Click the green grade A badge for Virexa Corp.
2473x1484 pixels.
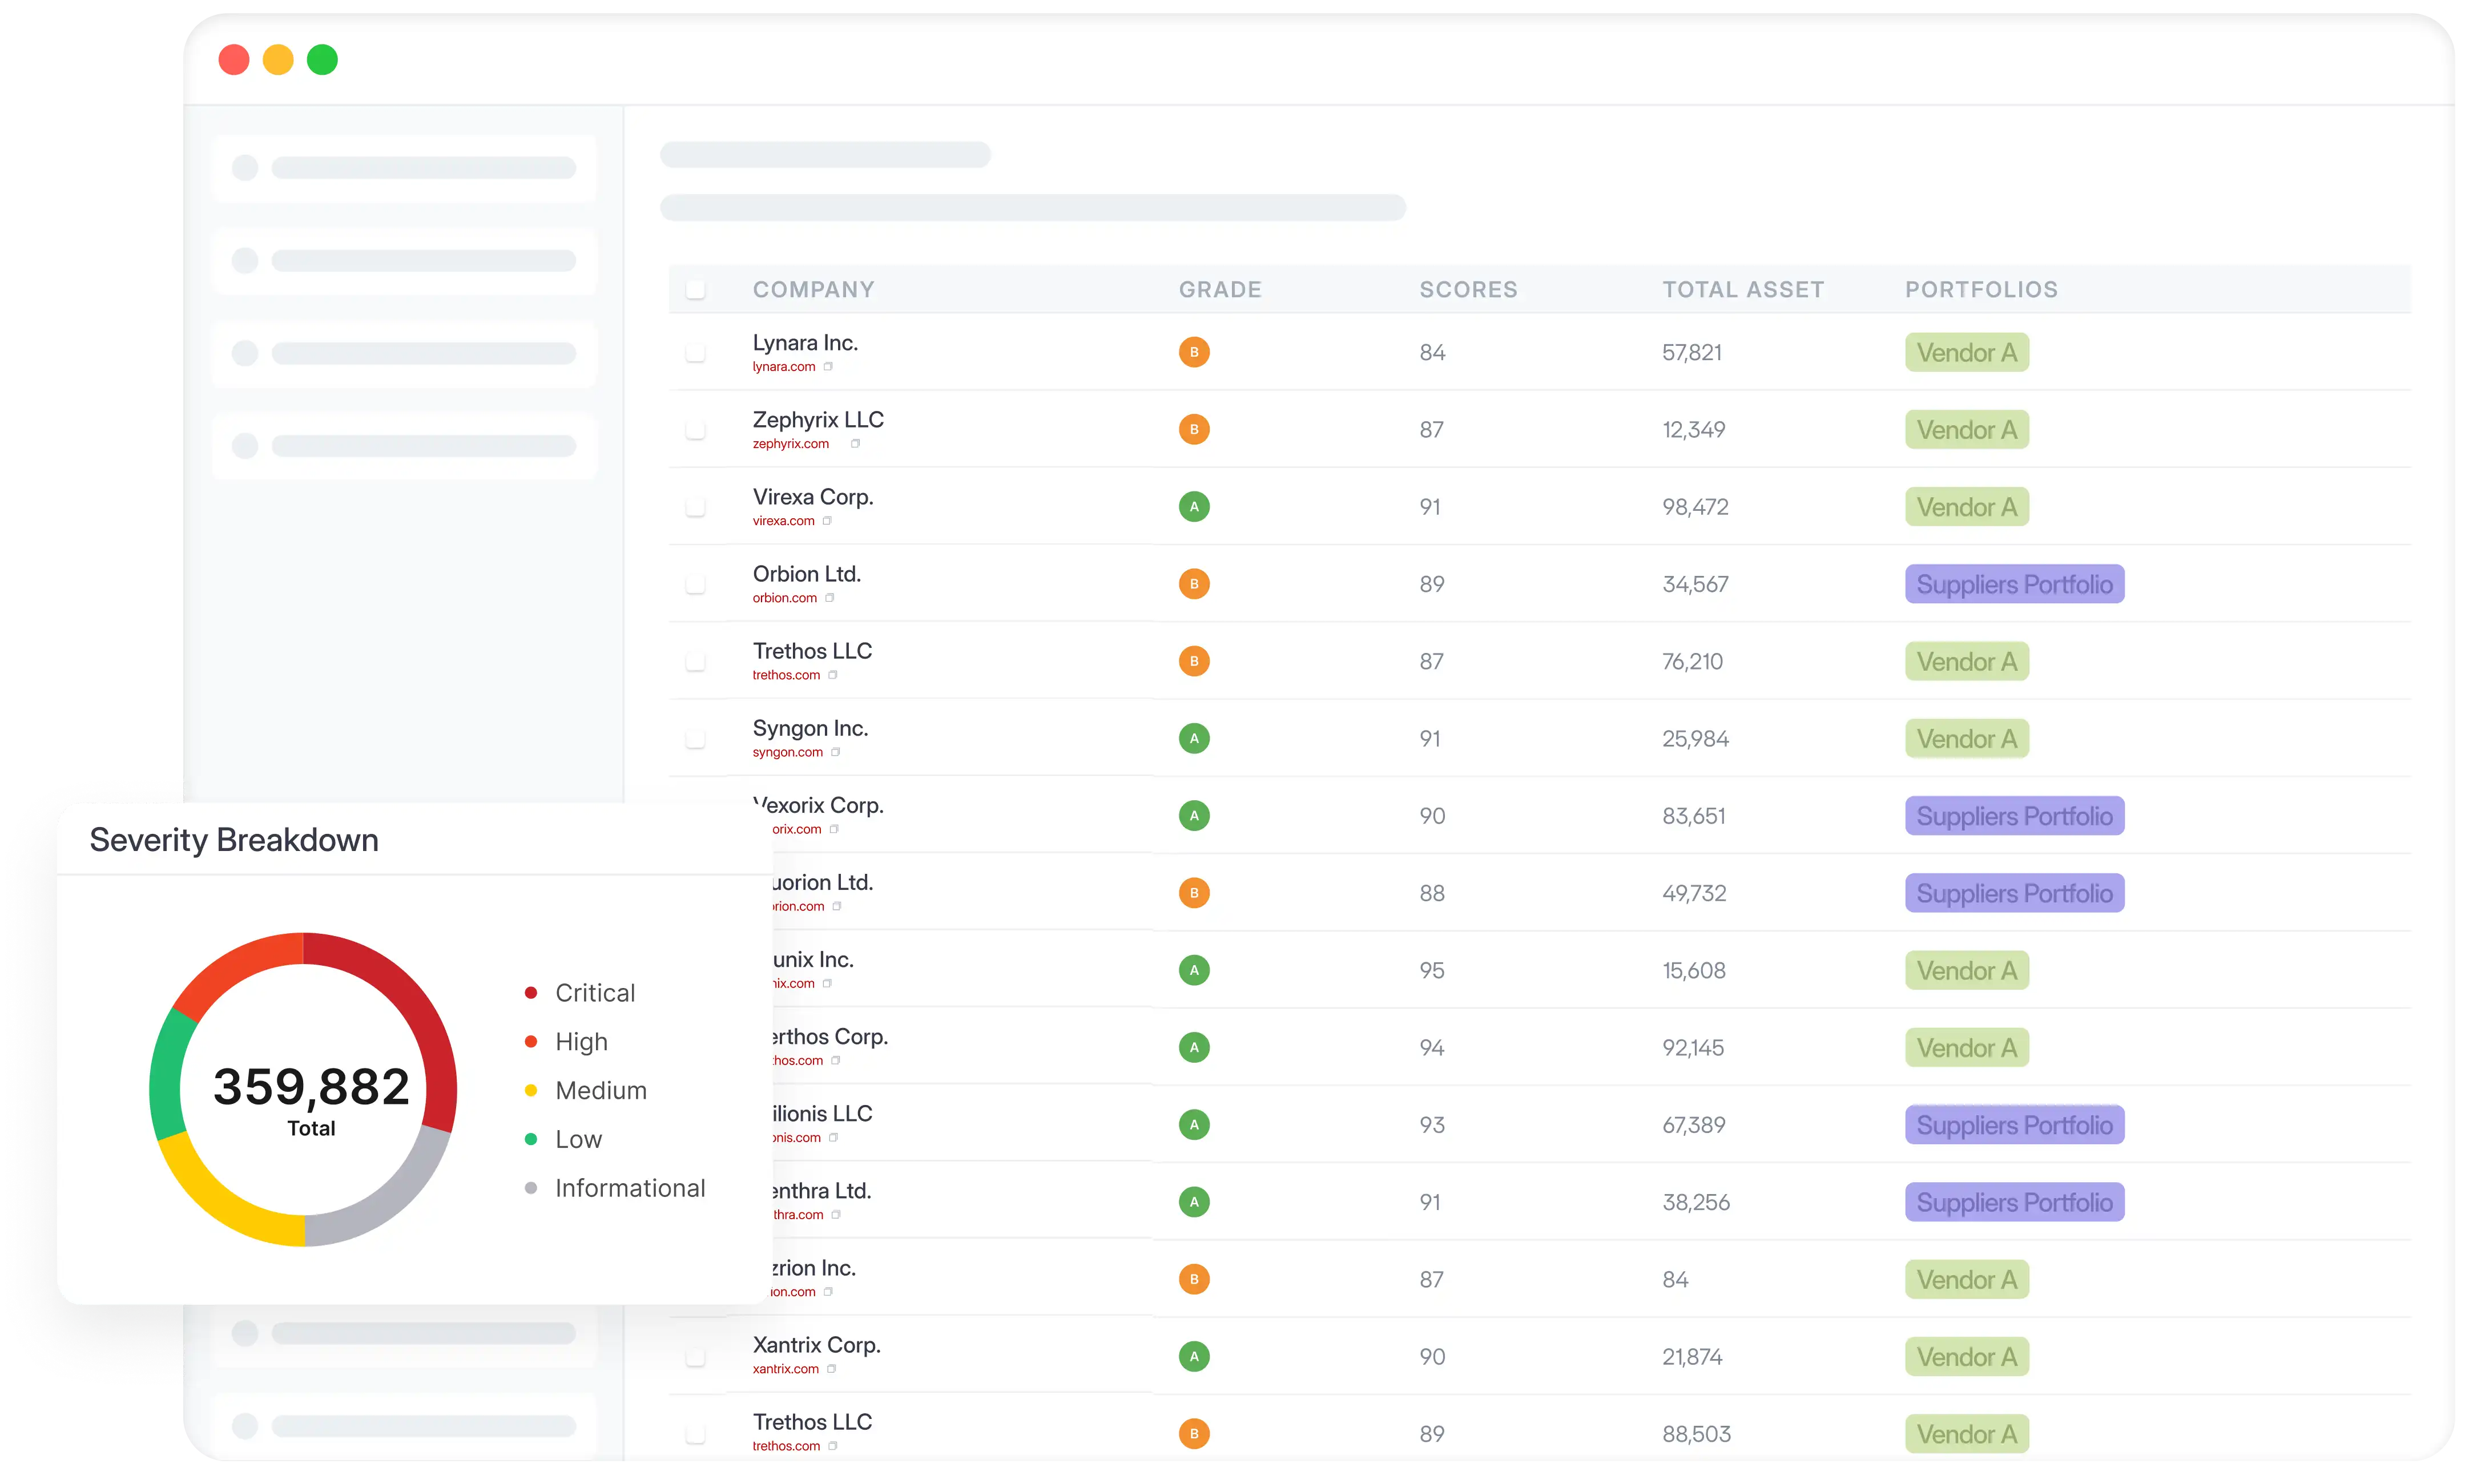(x=1194, y=507)
